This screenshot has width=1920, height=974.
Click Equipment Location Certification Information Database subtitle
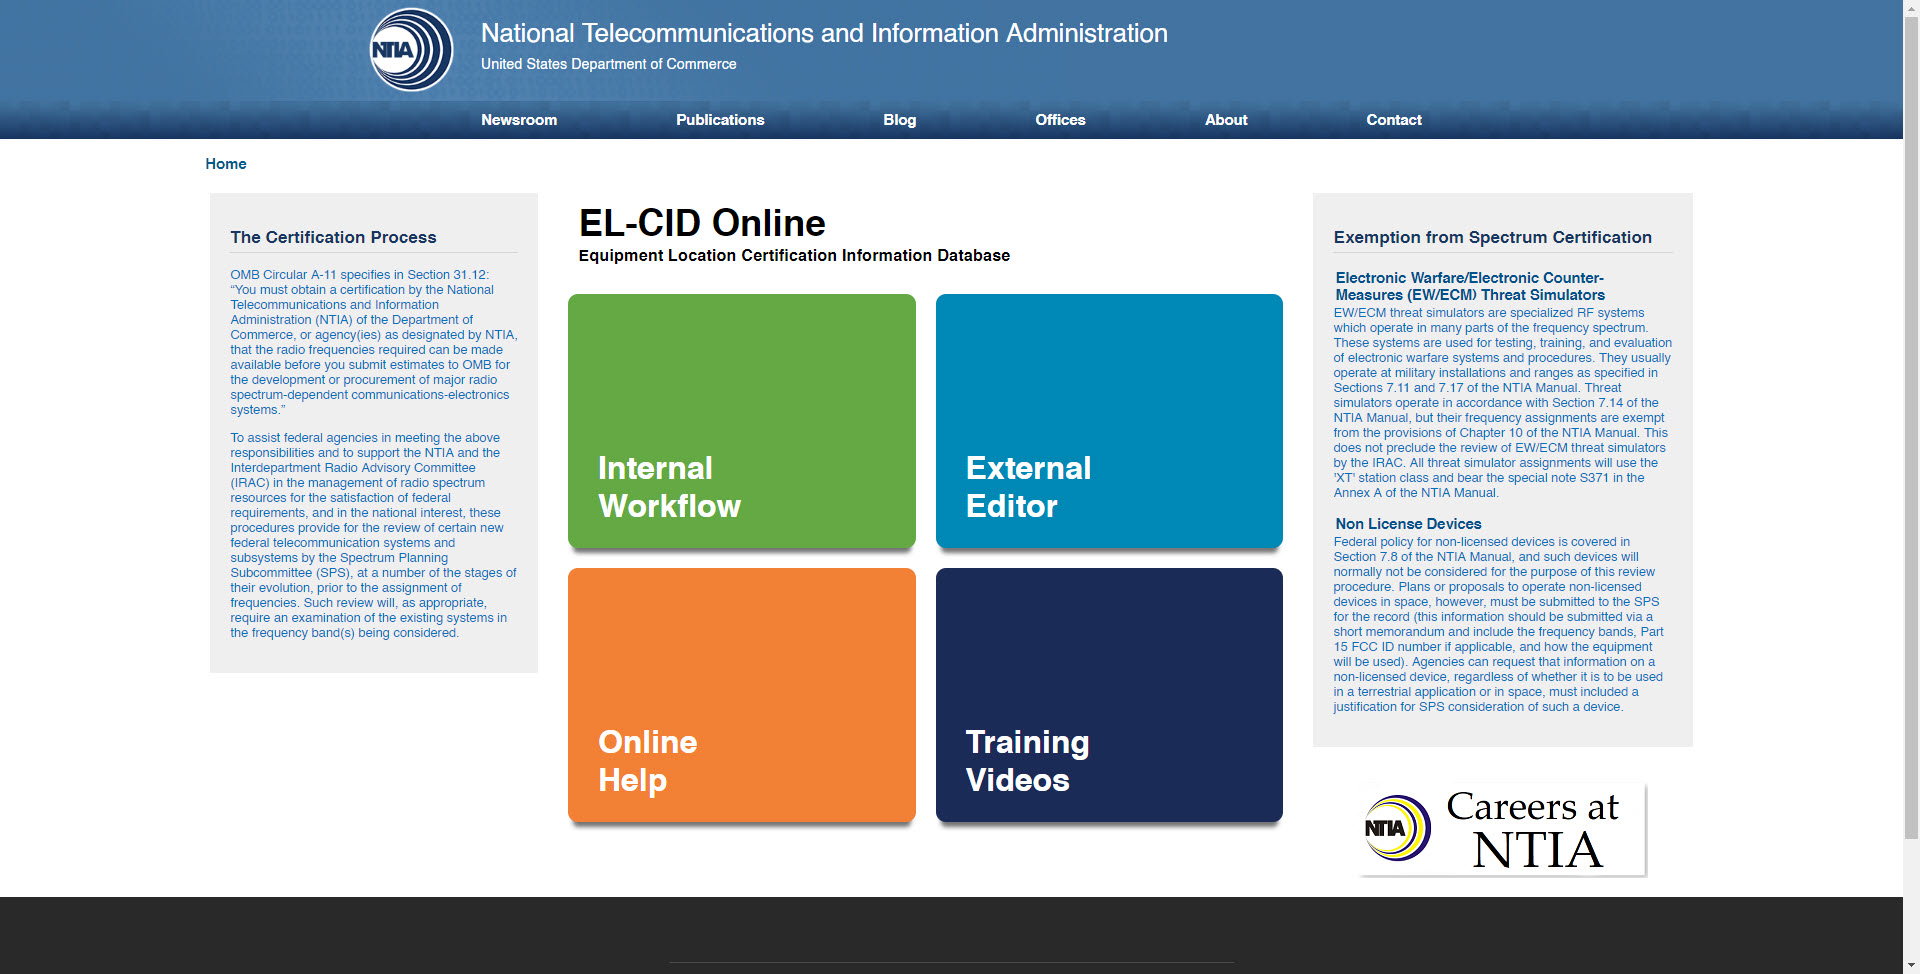(x=794, y=256)
